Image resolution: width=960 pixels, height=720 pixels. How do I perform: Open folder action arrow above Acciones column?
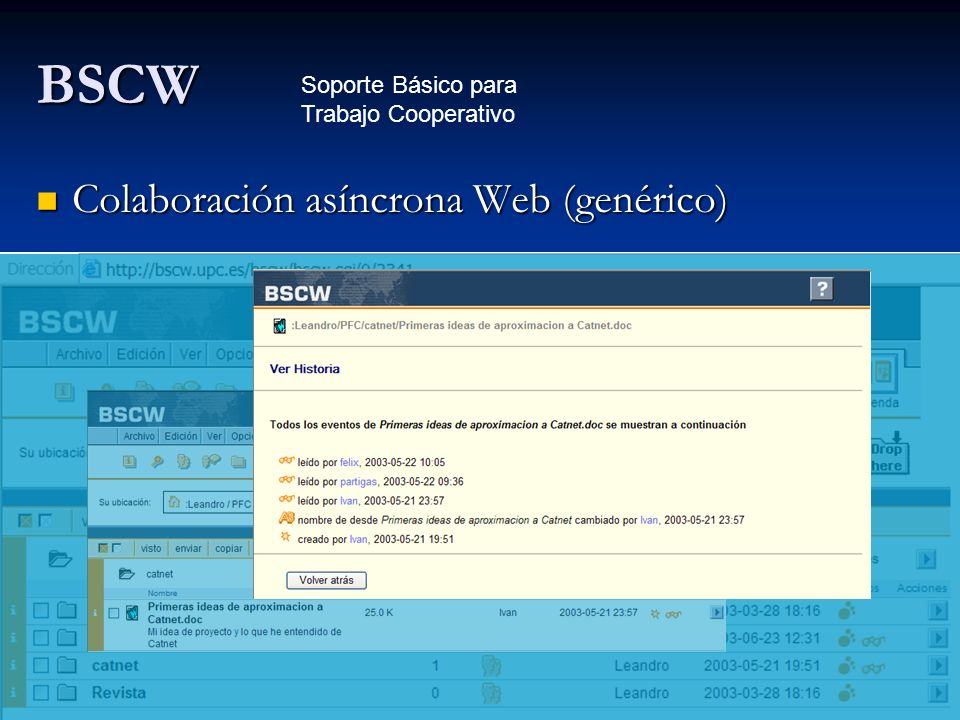pos(926,559)
